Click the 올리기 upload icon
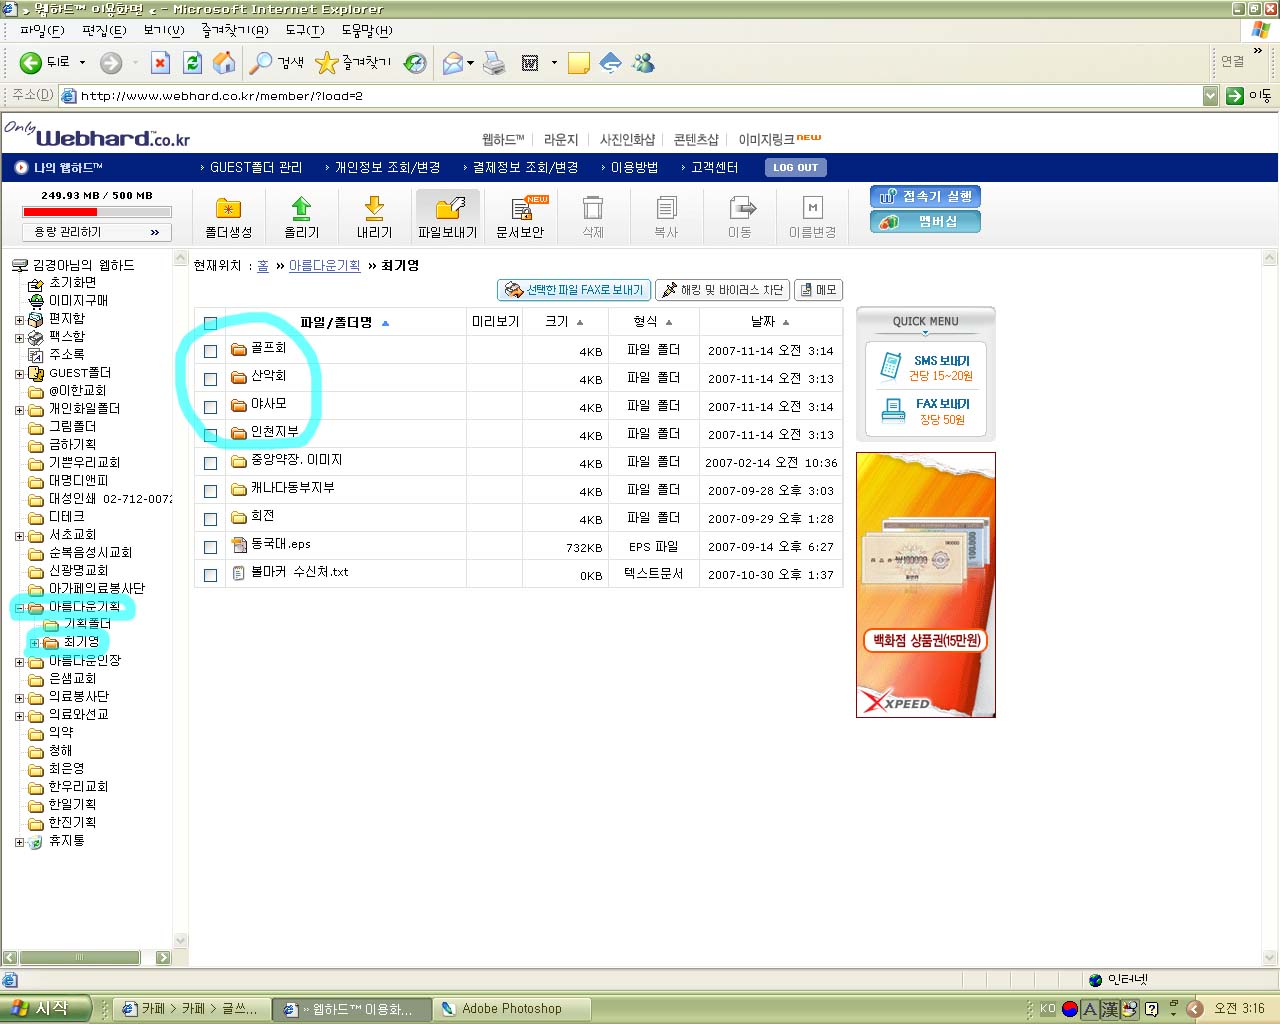Viewport: 1280px width, 1024px height. pyautogui.click(x=301, y=209)
